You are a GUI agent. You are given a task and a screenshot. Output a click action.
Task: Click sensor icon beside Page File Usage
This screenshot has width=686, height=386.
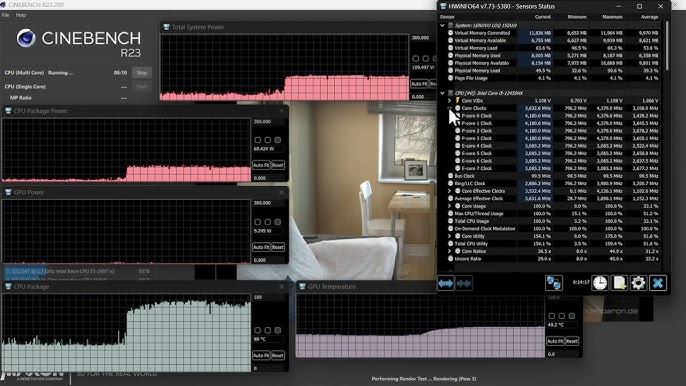(451, 78)
